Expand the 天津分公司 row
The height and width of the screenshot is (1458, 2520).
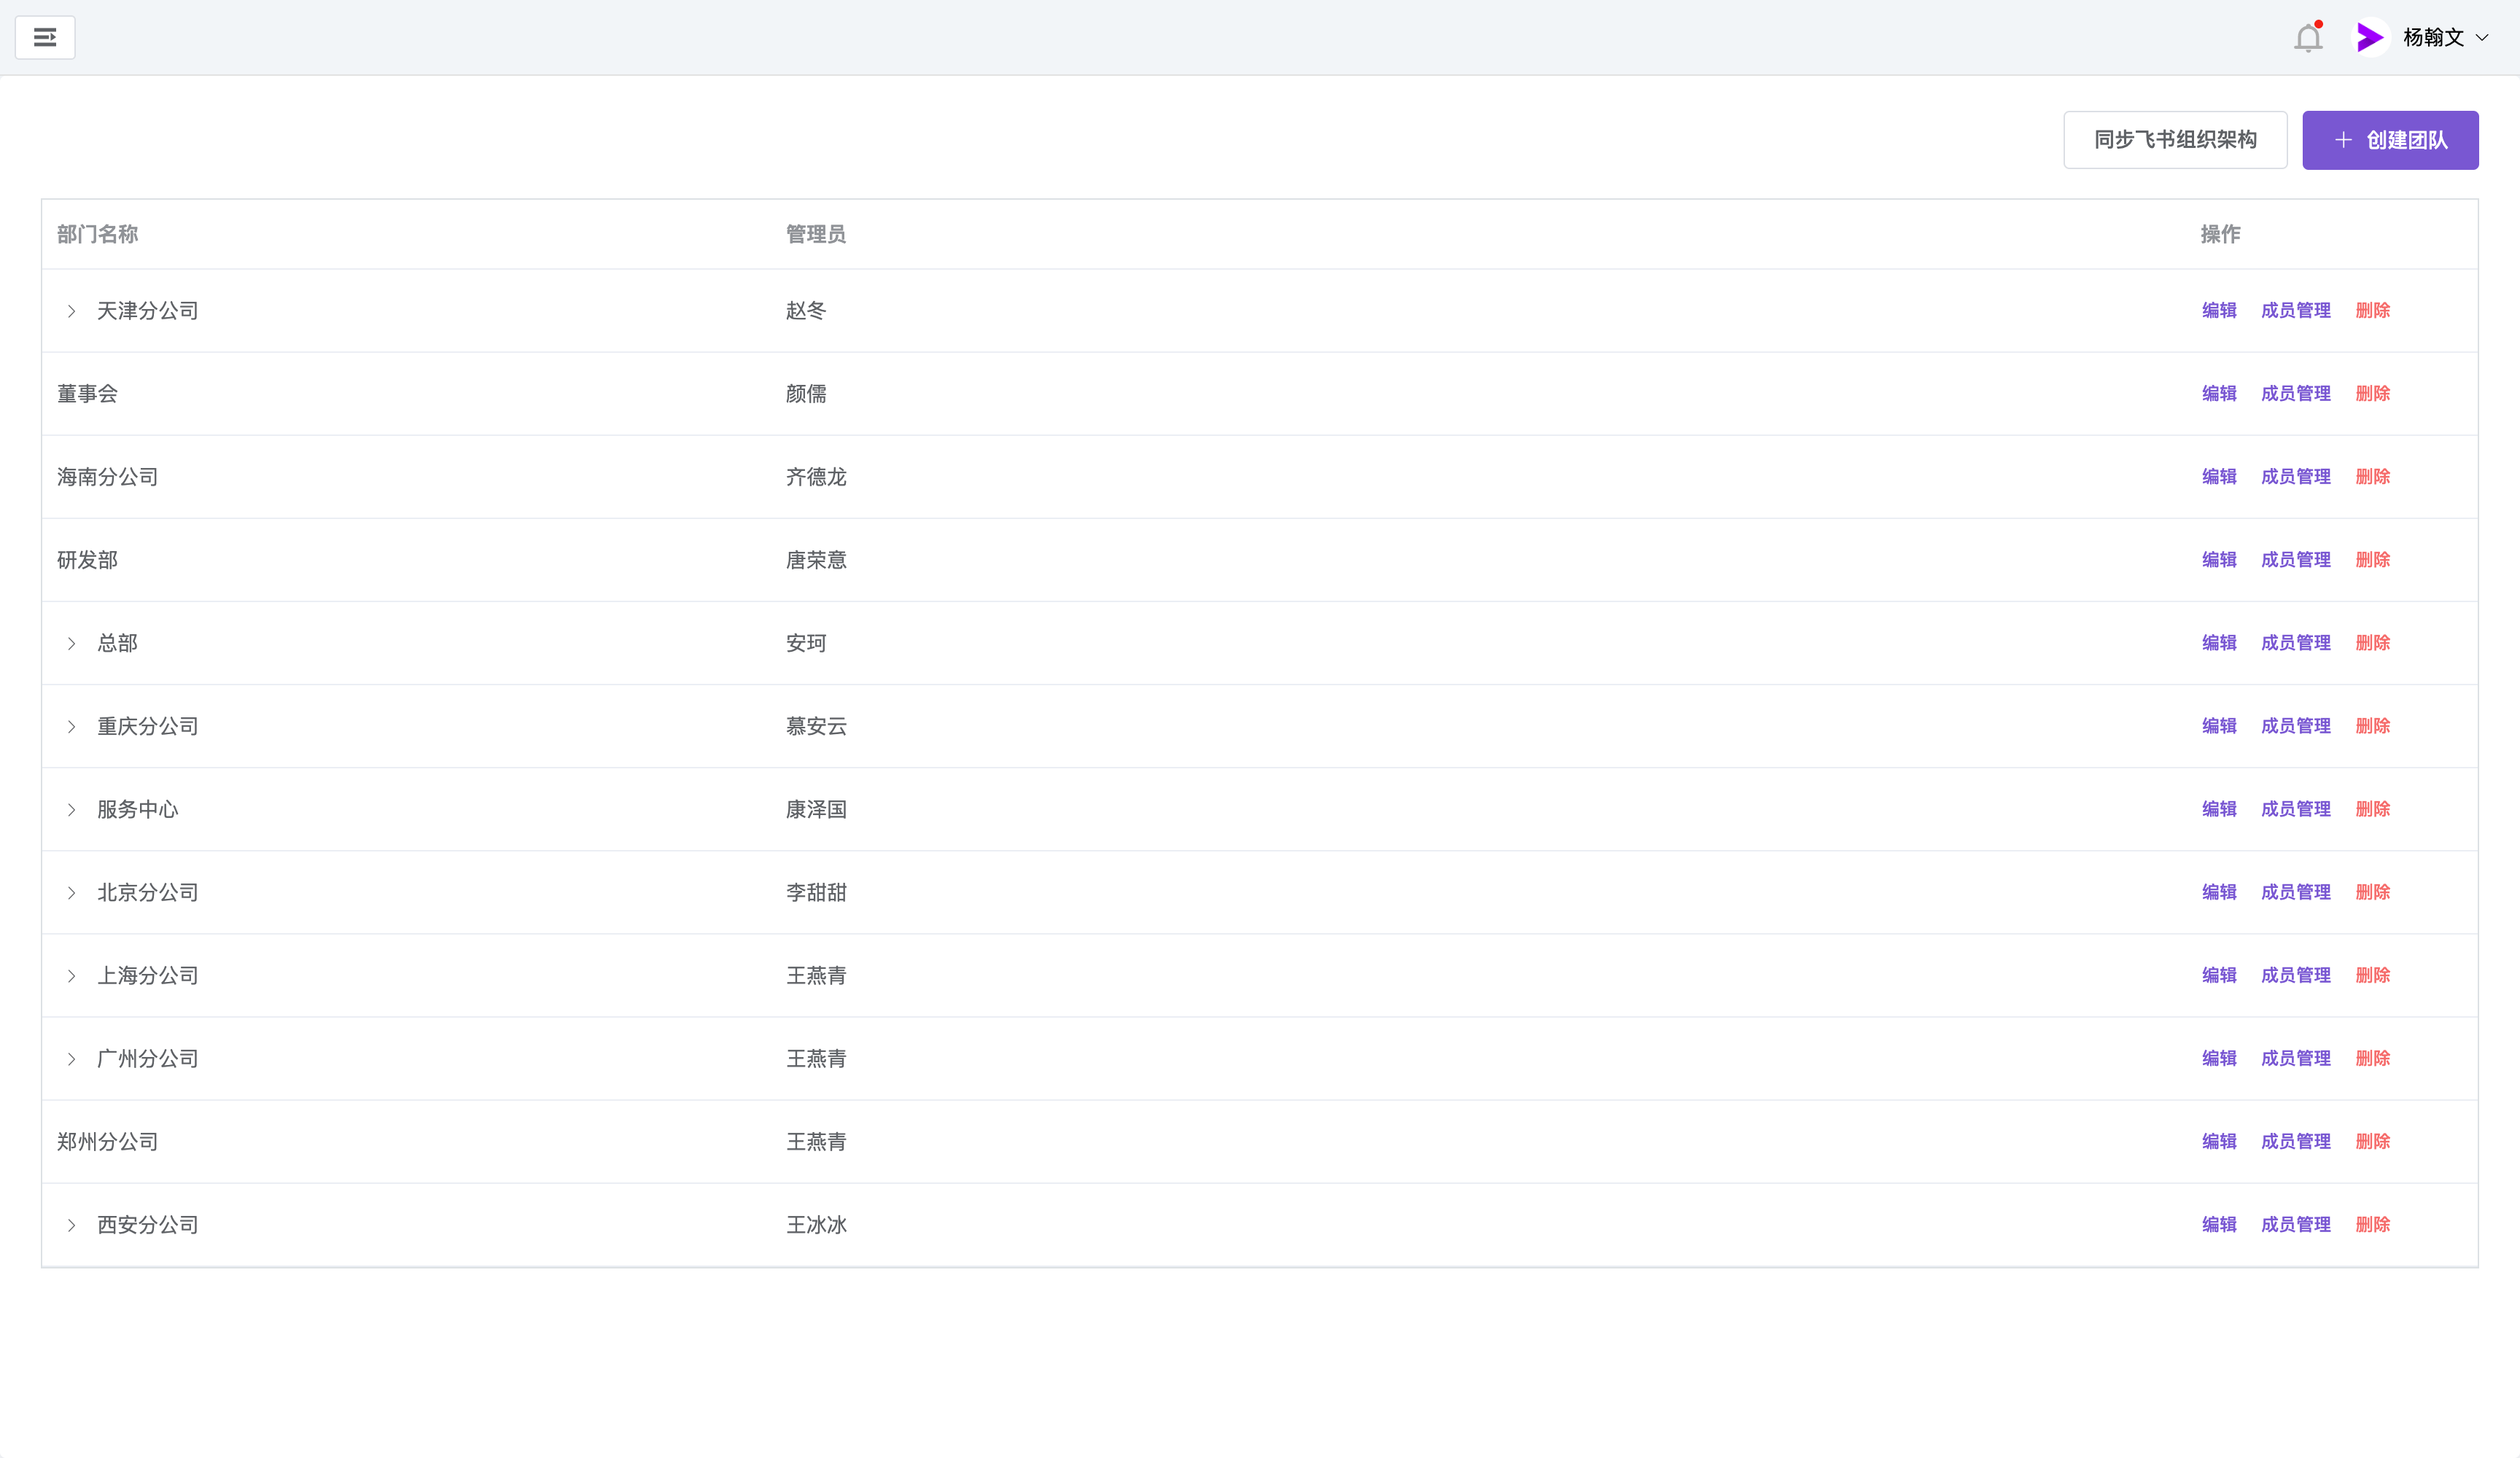[72, 311]
